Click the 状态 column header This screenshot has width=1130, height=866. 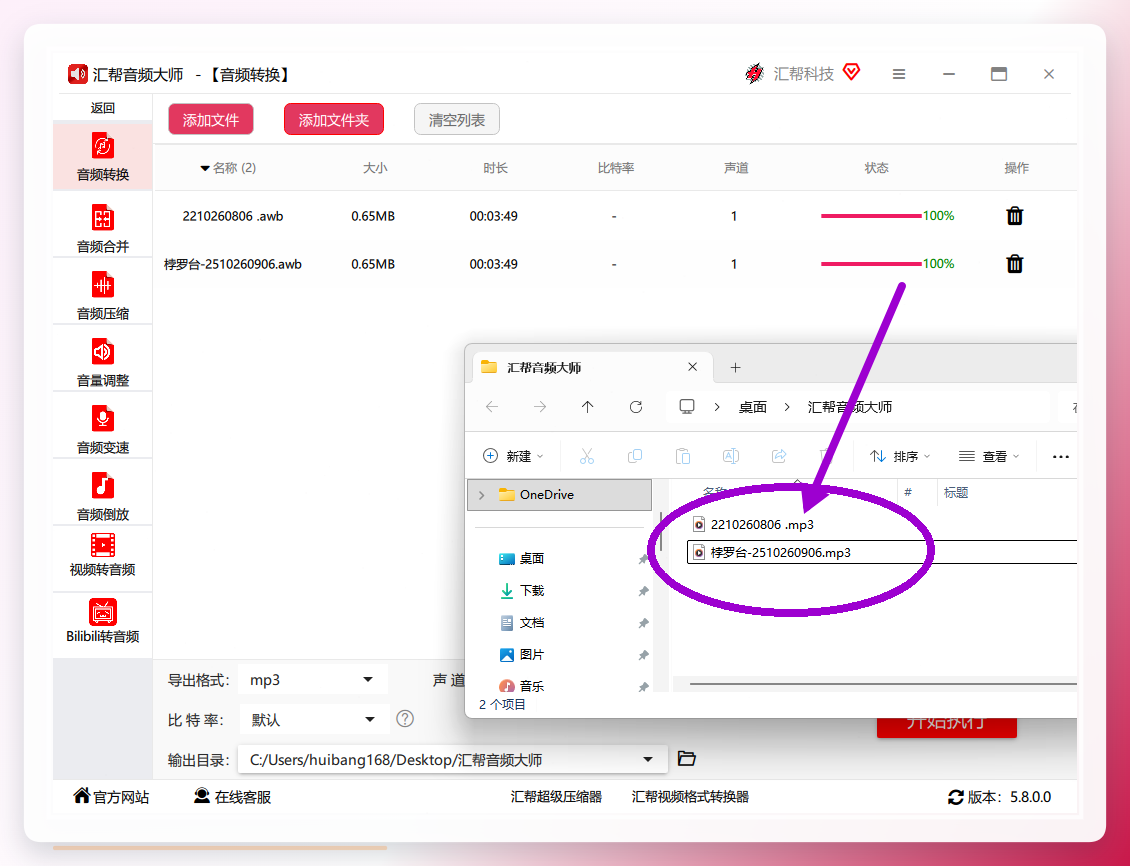pyautogui.click(x=876, y=168)
